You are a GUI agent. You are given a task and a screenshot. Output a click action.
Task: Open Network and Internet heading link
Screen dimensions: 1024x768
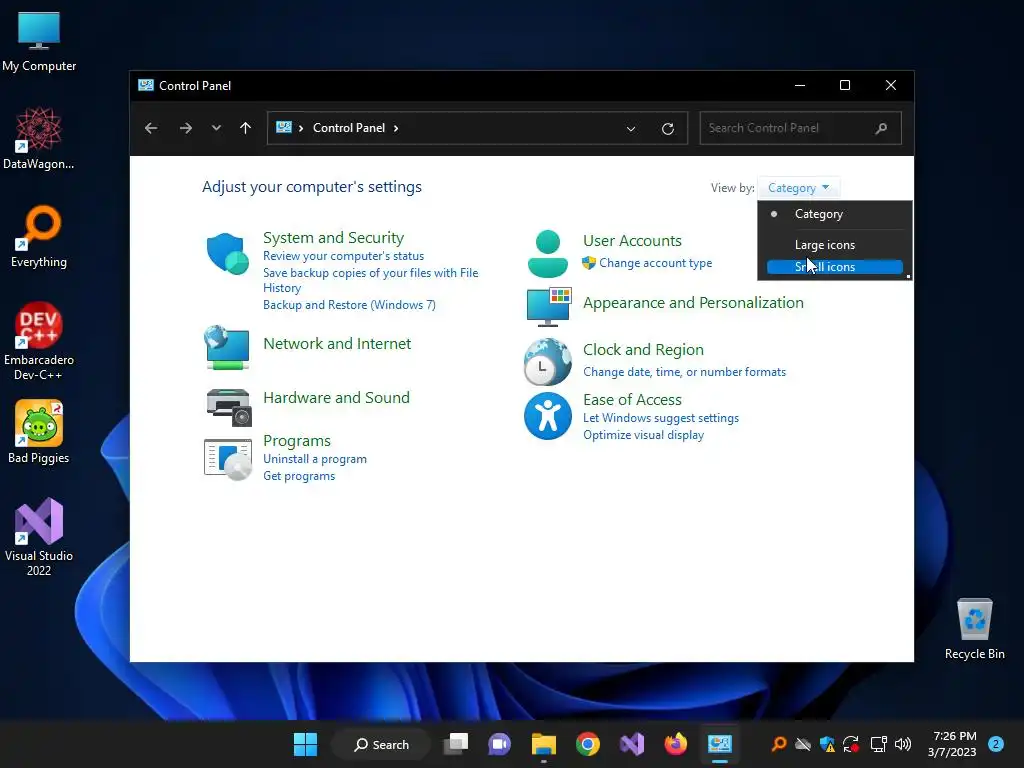point(337,344)
